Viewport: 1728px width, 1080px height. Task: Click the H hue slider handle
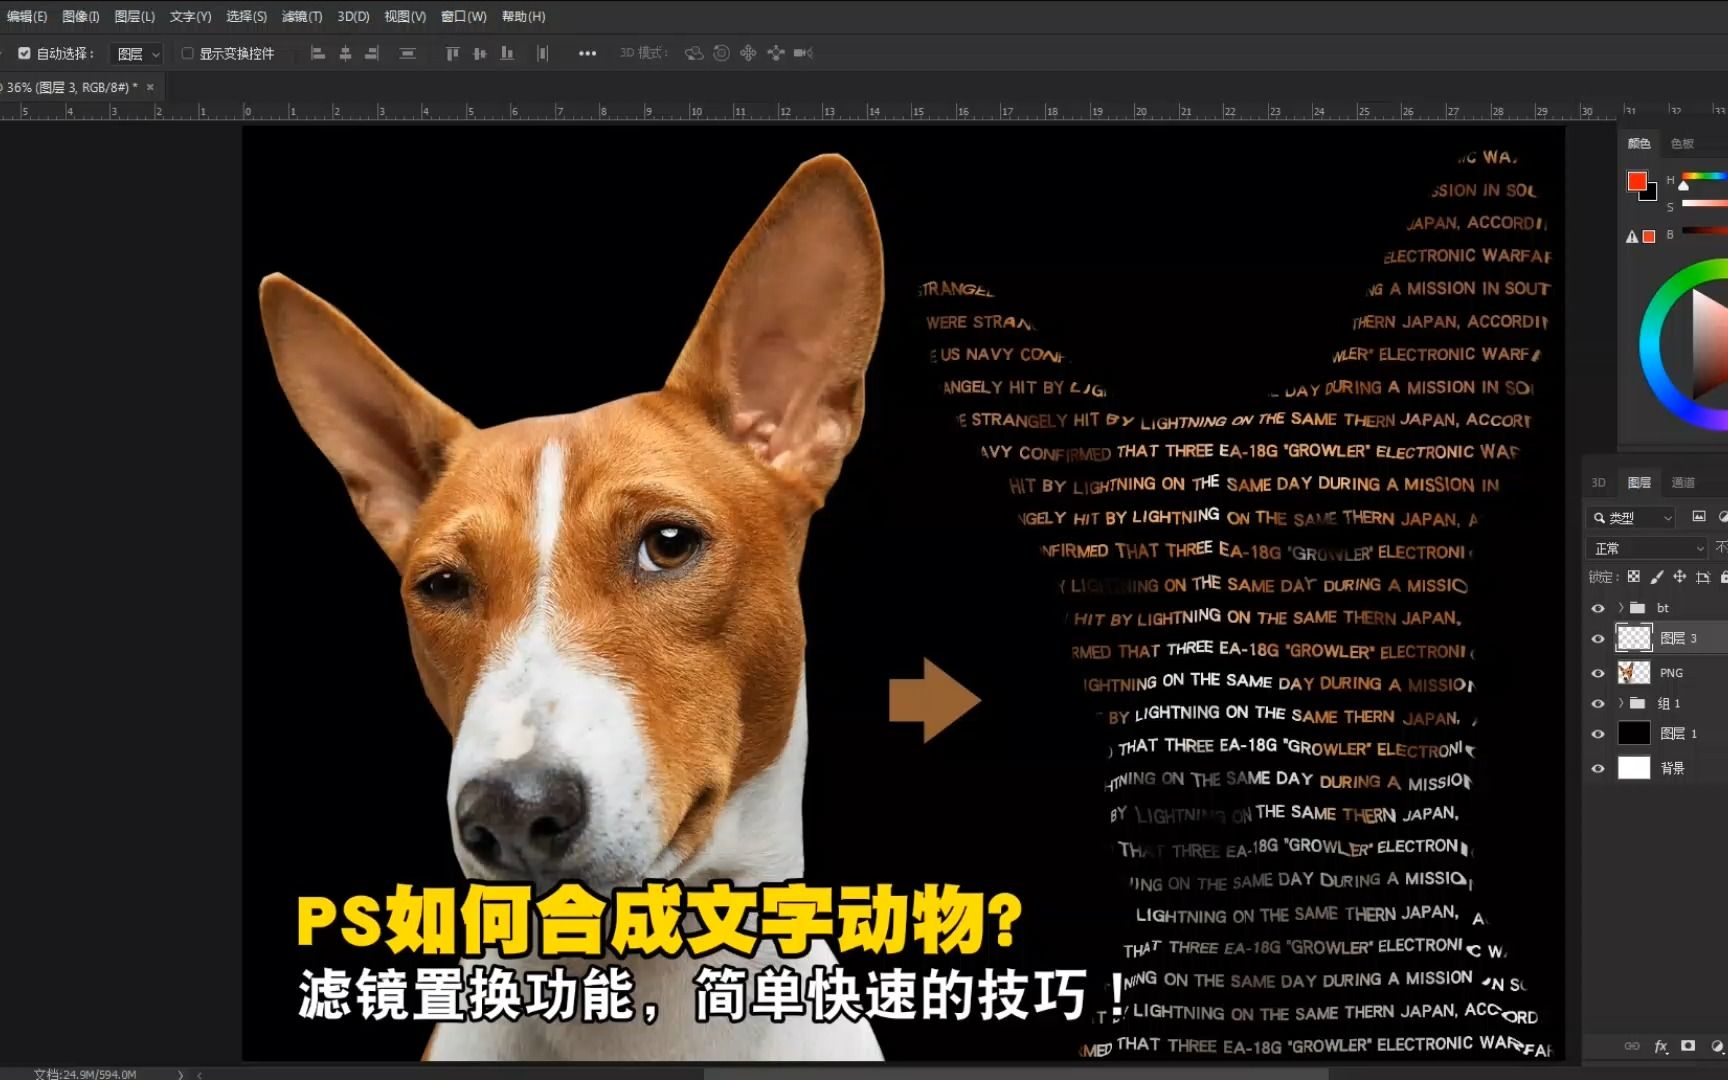1683,185
